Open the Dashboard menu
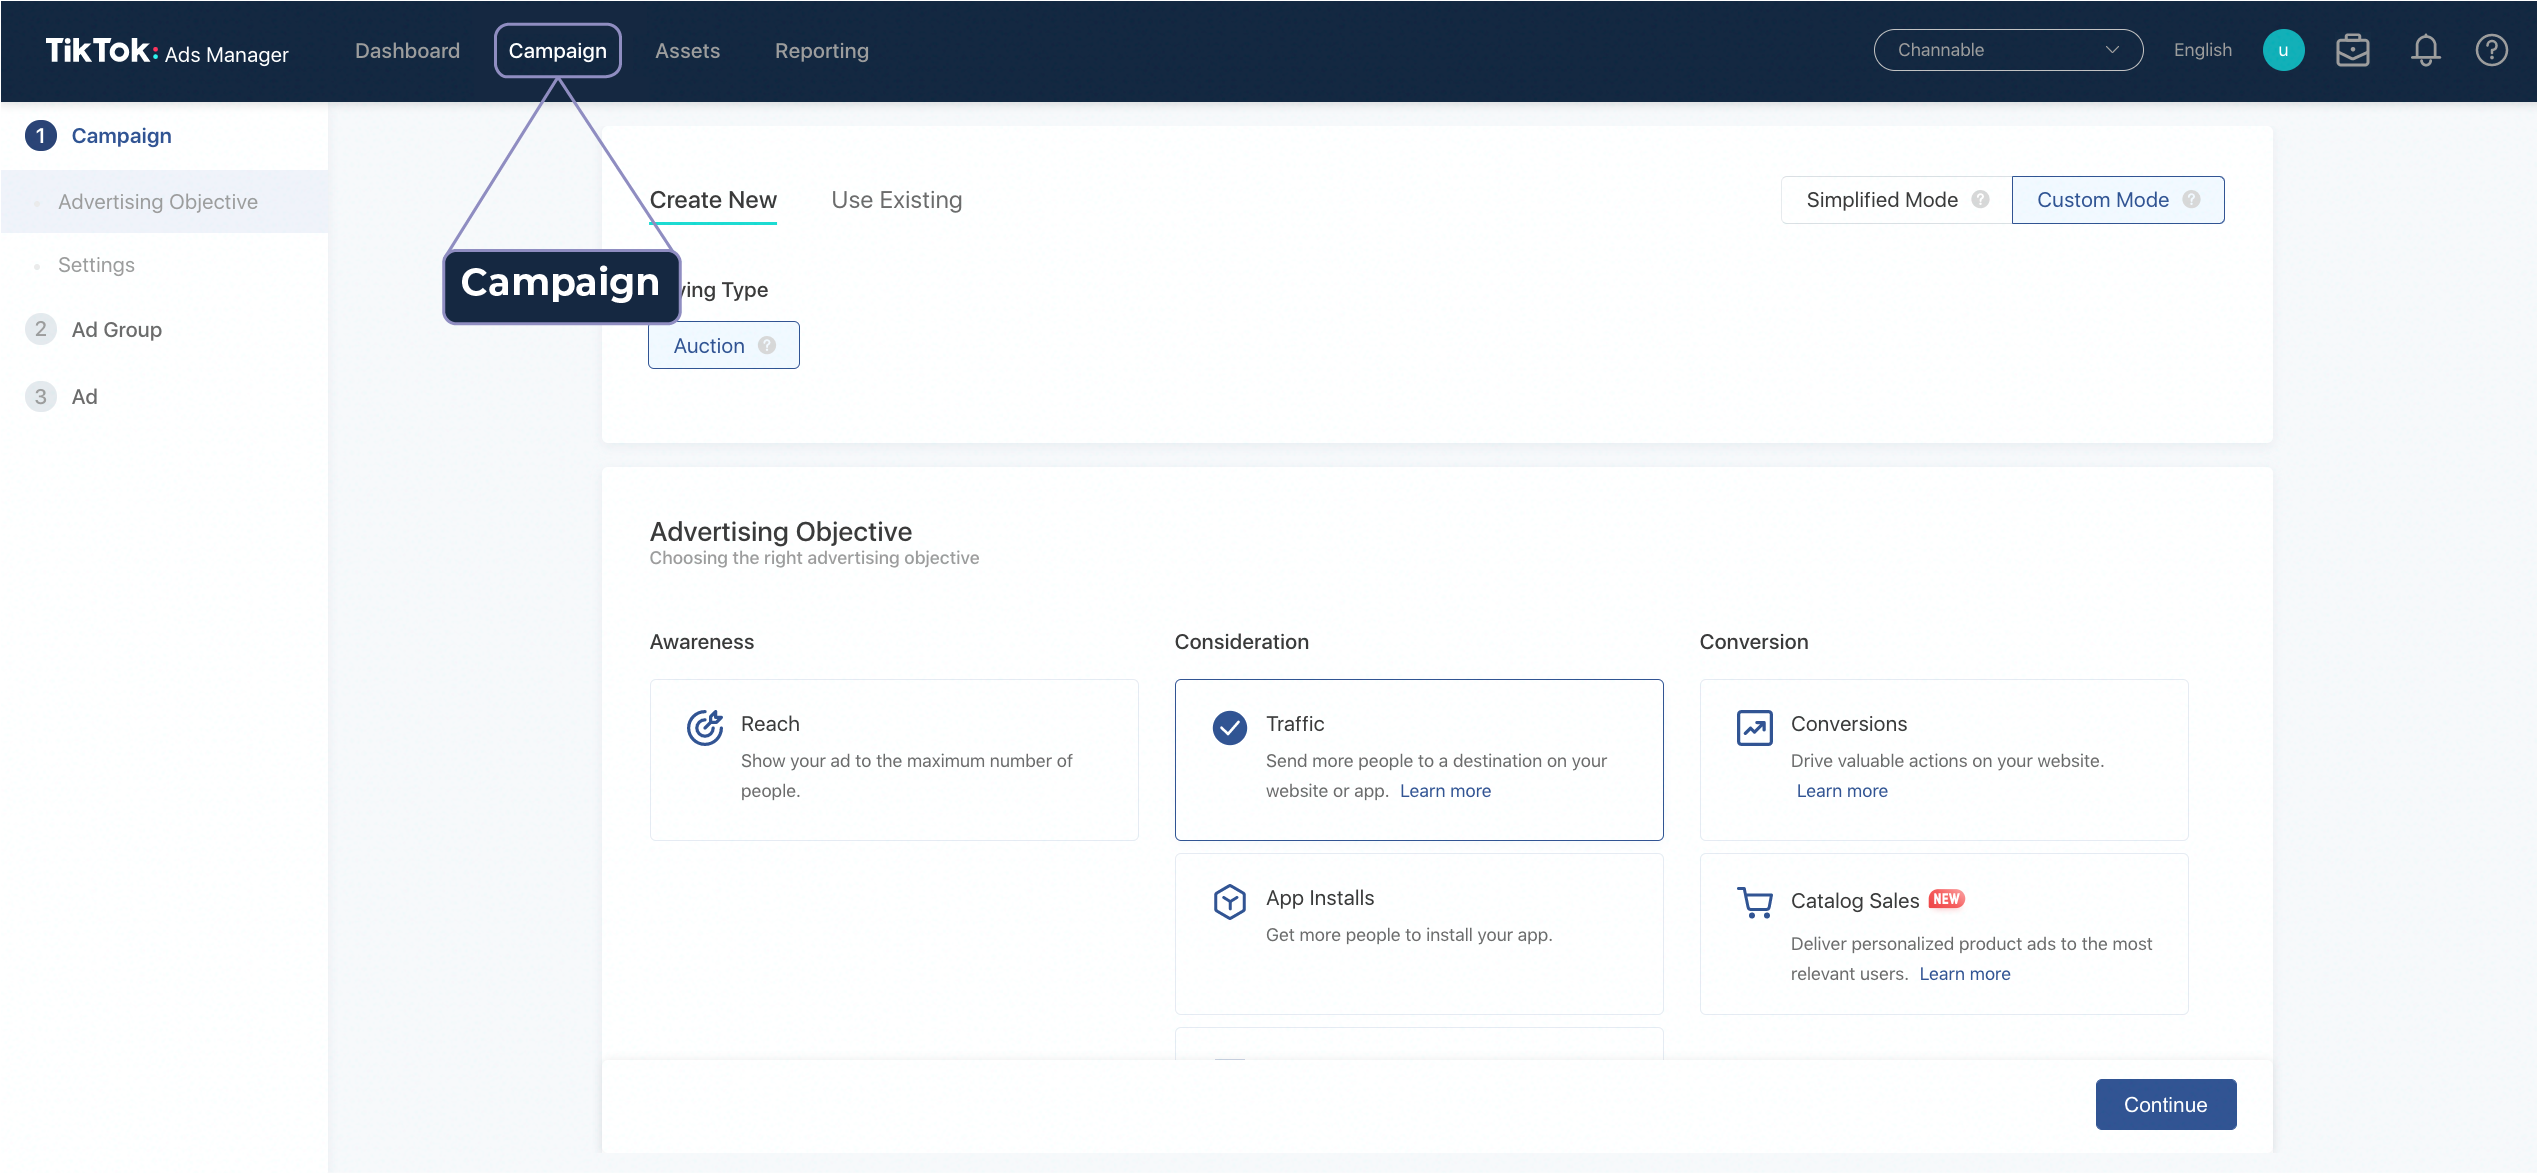 click(x=407, y=50)
